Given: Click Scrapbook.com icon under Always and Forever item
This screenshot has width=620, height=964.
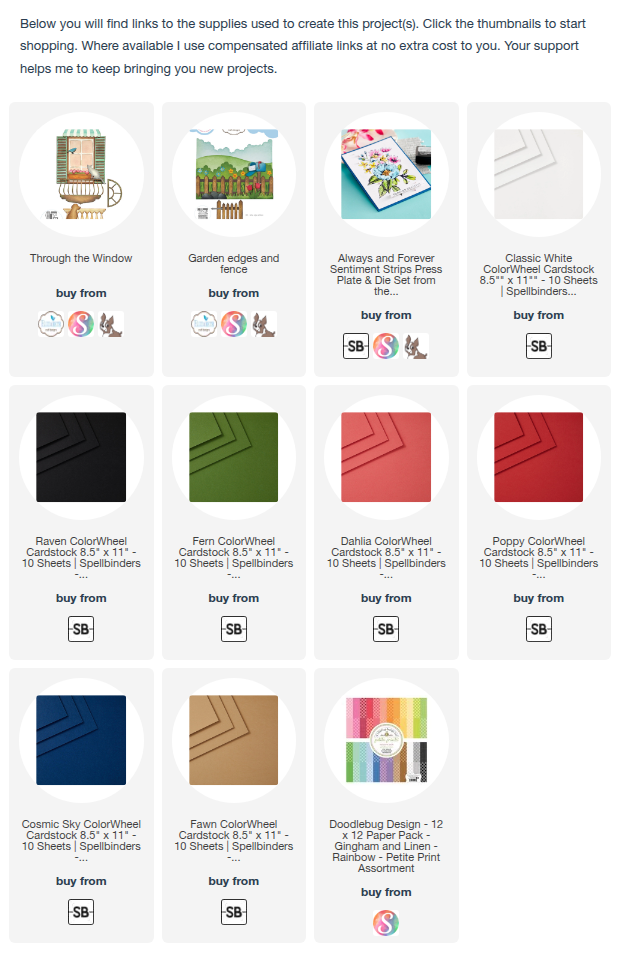Looking at the screenshot, I should click(386, 346).
